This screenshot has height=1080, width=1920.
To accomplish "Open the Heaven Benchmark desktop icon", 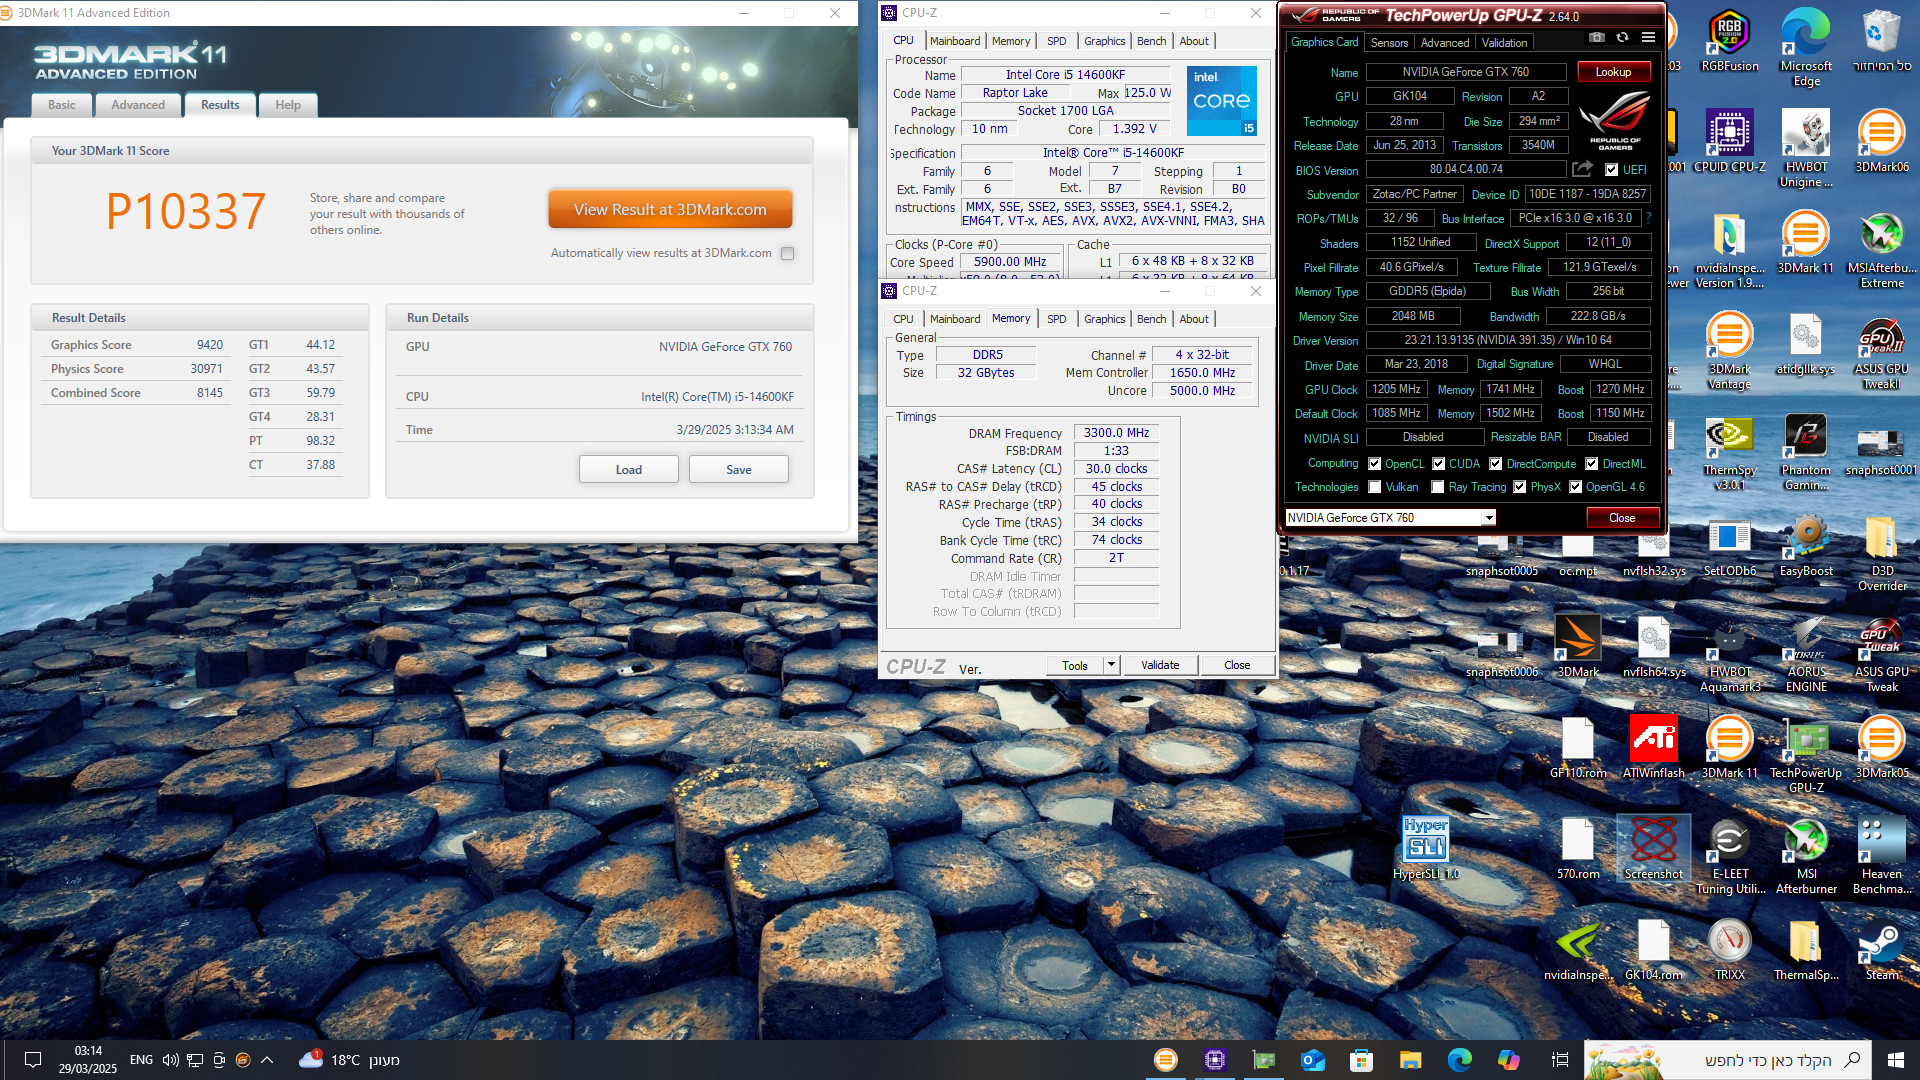I will point(1882,856).
